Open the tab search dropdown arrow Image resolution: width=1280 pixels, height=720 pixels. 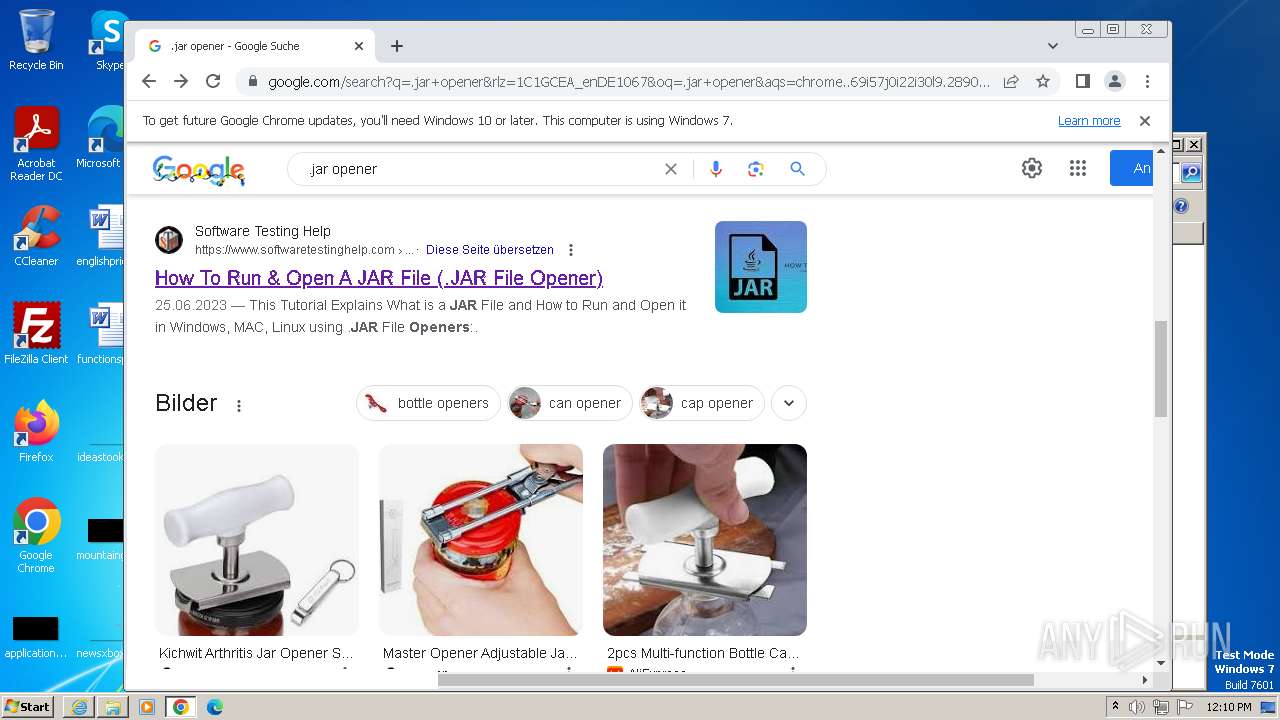(1053, 46)
